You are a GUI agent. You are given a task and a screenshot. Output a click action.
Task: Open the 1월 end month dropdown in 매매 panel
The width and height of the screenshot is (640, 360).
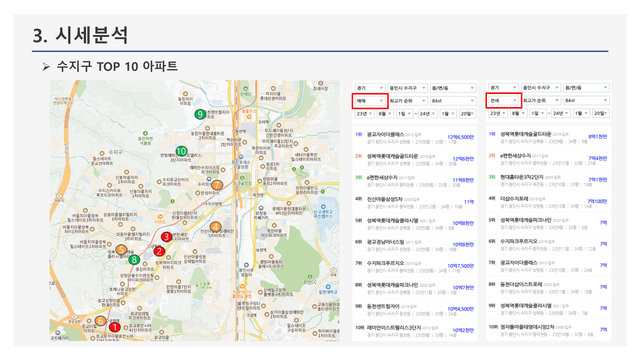click(x=448, y=113)
